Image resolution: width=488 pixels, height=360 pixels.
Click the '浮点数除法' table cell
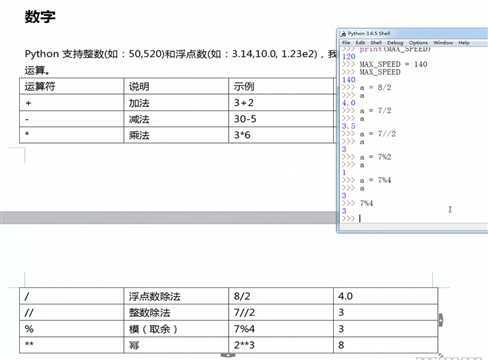pyautogui.click(x=176, y=296)
